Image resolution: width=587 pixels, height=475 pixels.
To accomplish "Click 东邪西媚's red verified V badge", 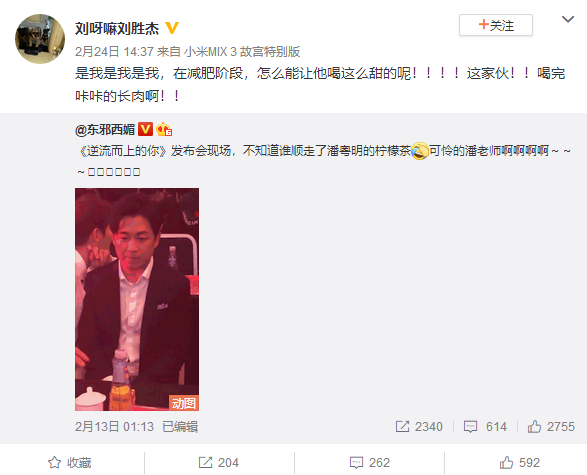I will (x=145, y=129).
